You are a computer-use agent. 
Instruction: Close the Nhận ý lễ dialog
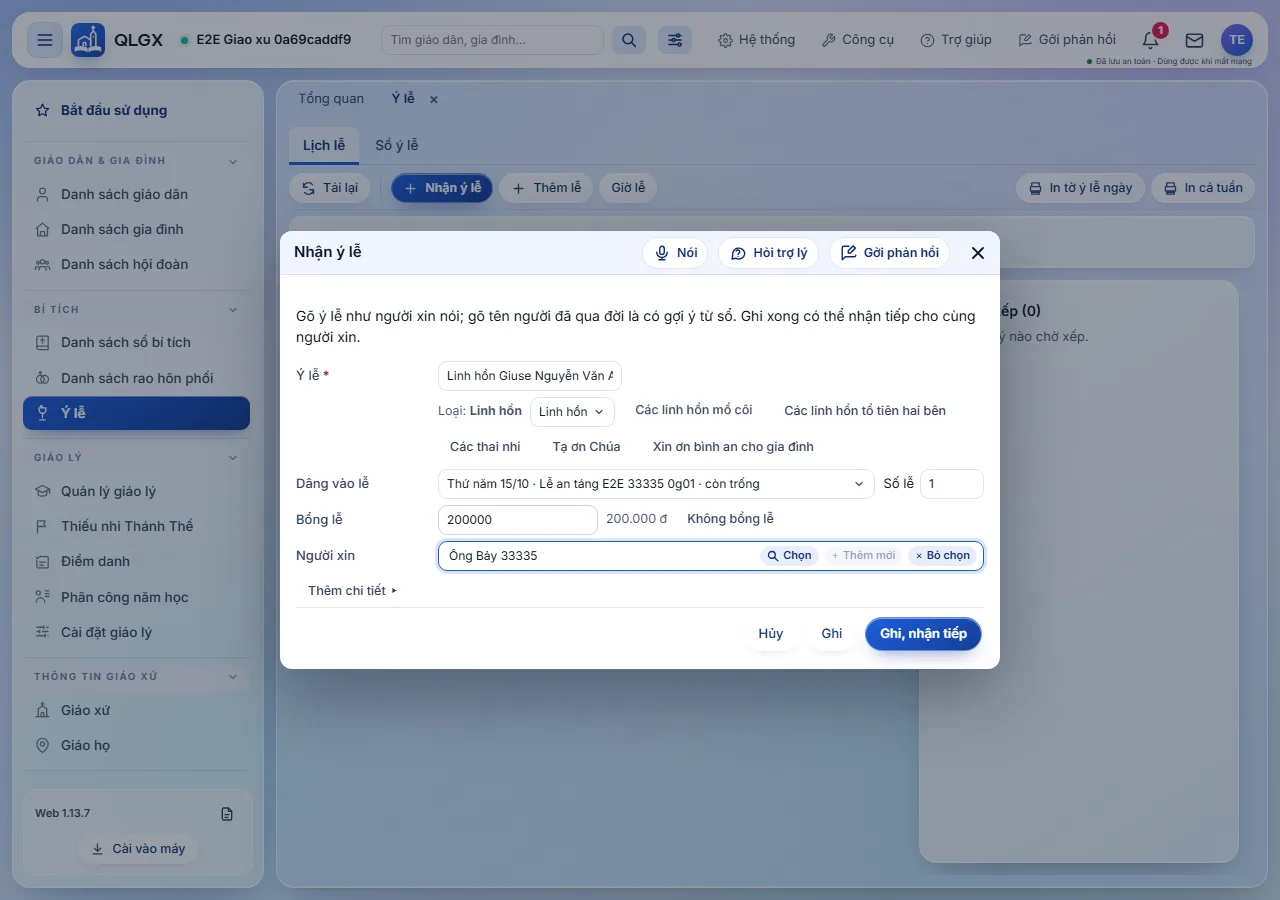tap(978, 253)
